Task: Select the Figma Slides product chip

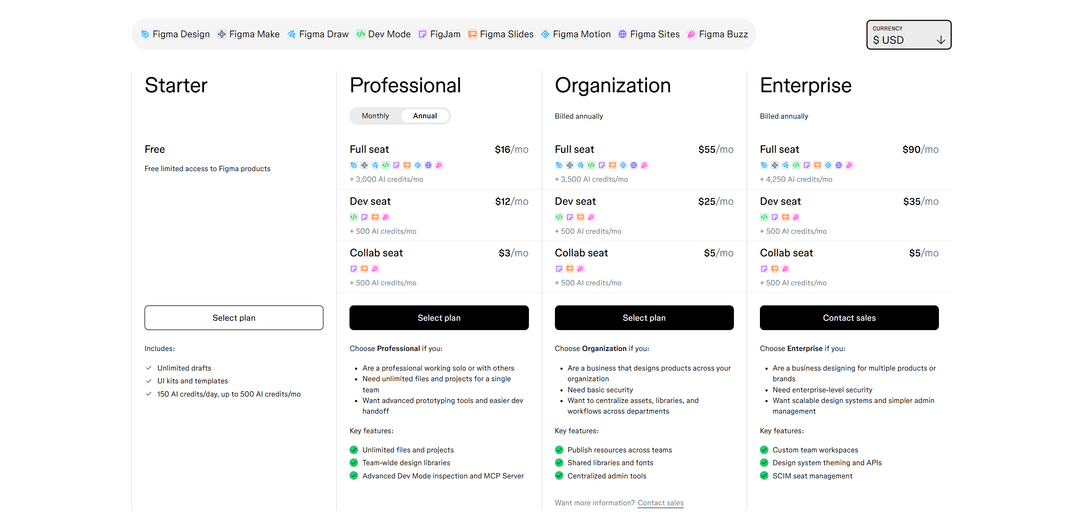Action: [501, 34]
